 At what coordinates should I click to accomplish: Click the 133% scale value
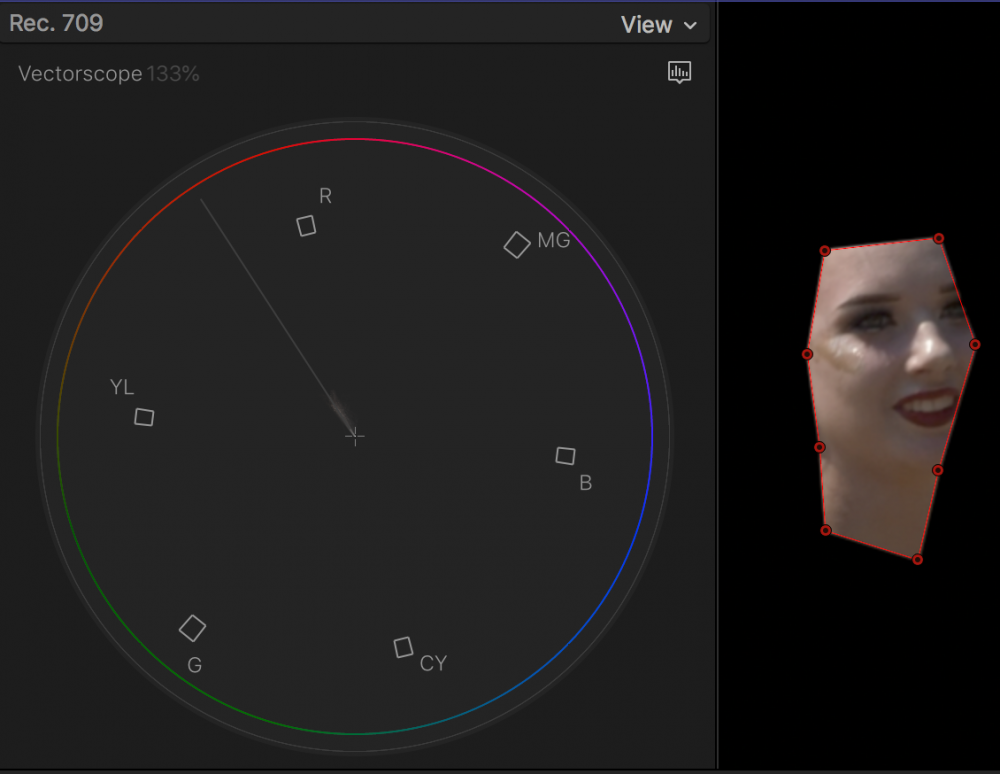point(173,74)
